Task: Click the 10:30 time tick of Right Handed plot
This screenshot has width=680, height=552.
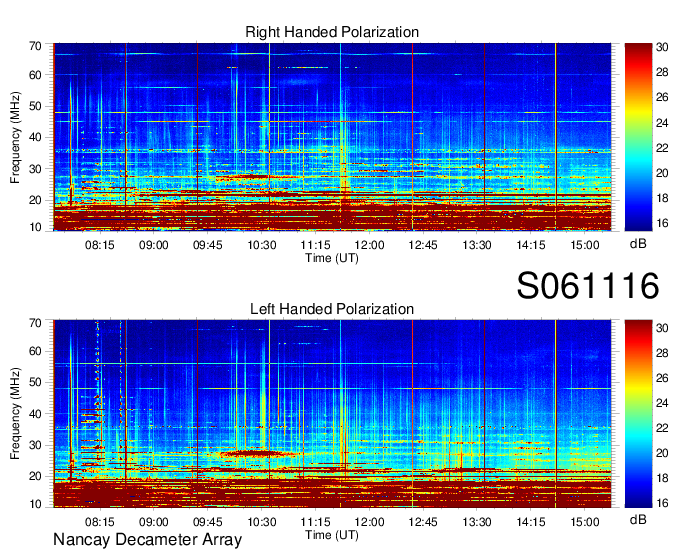Action: click(x=262, y=245)
